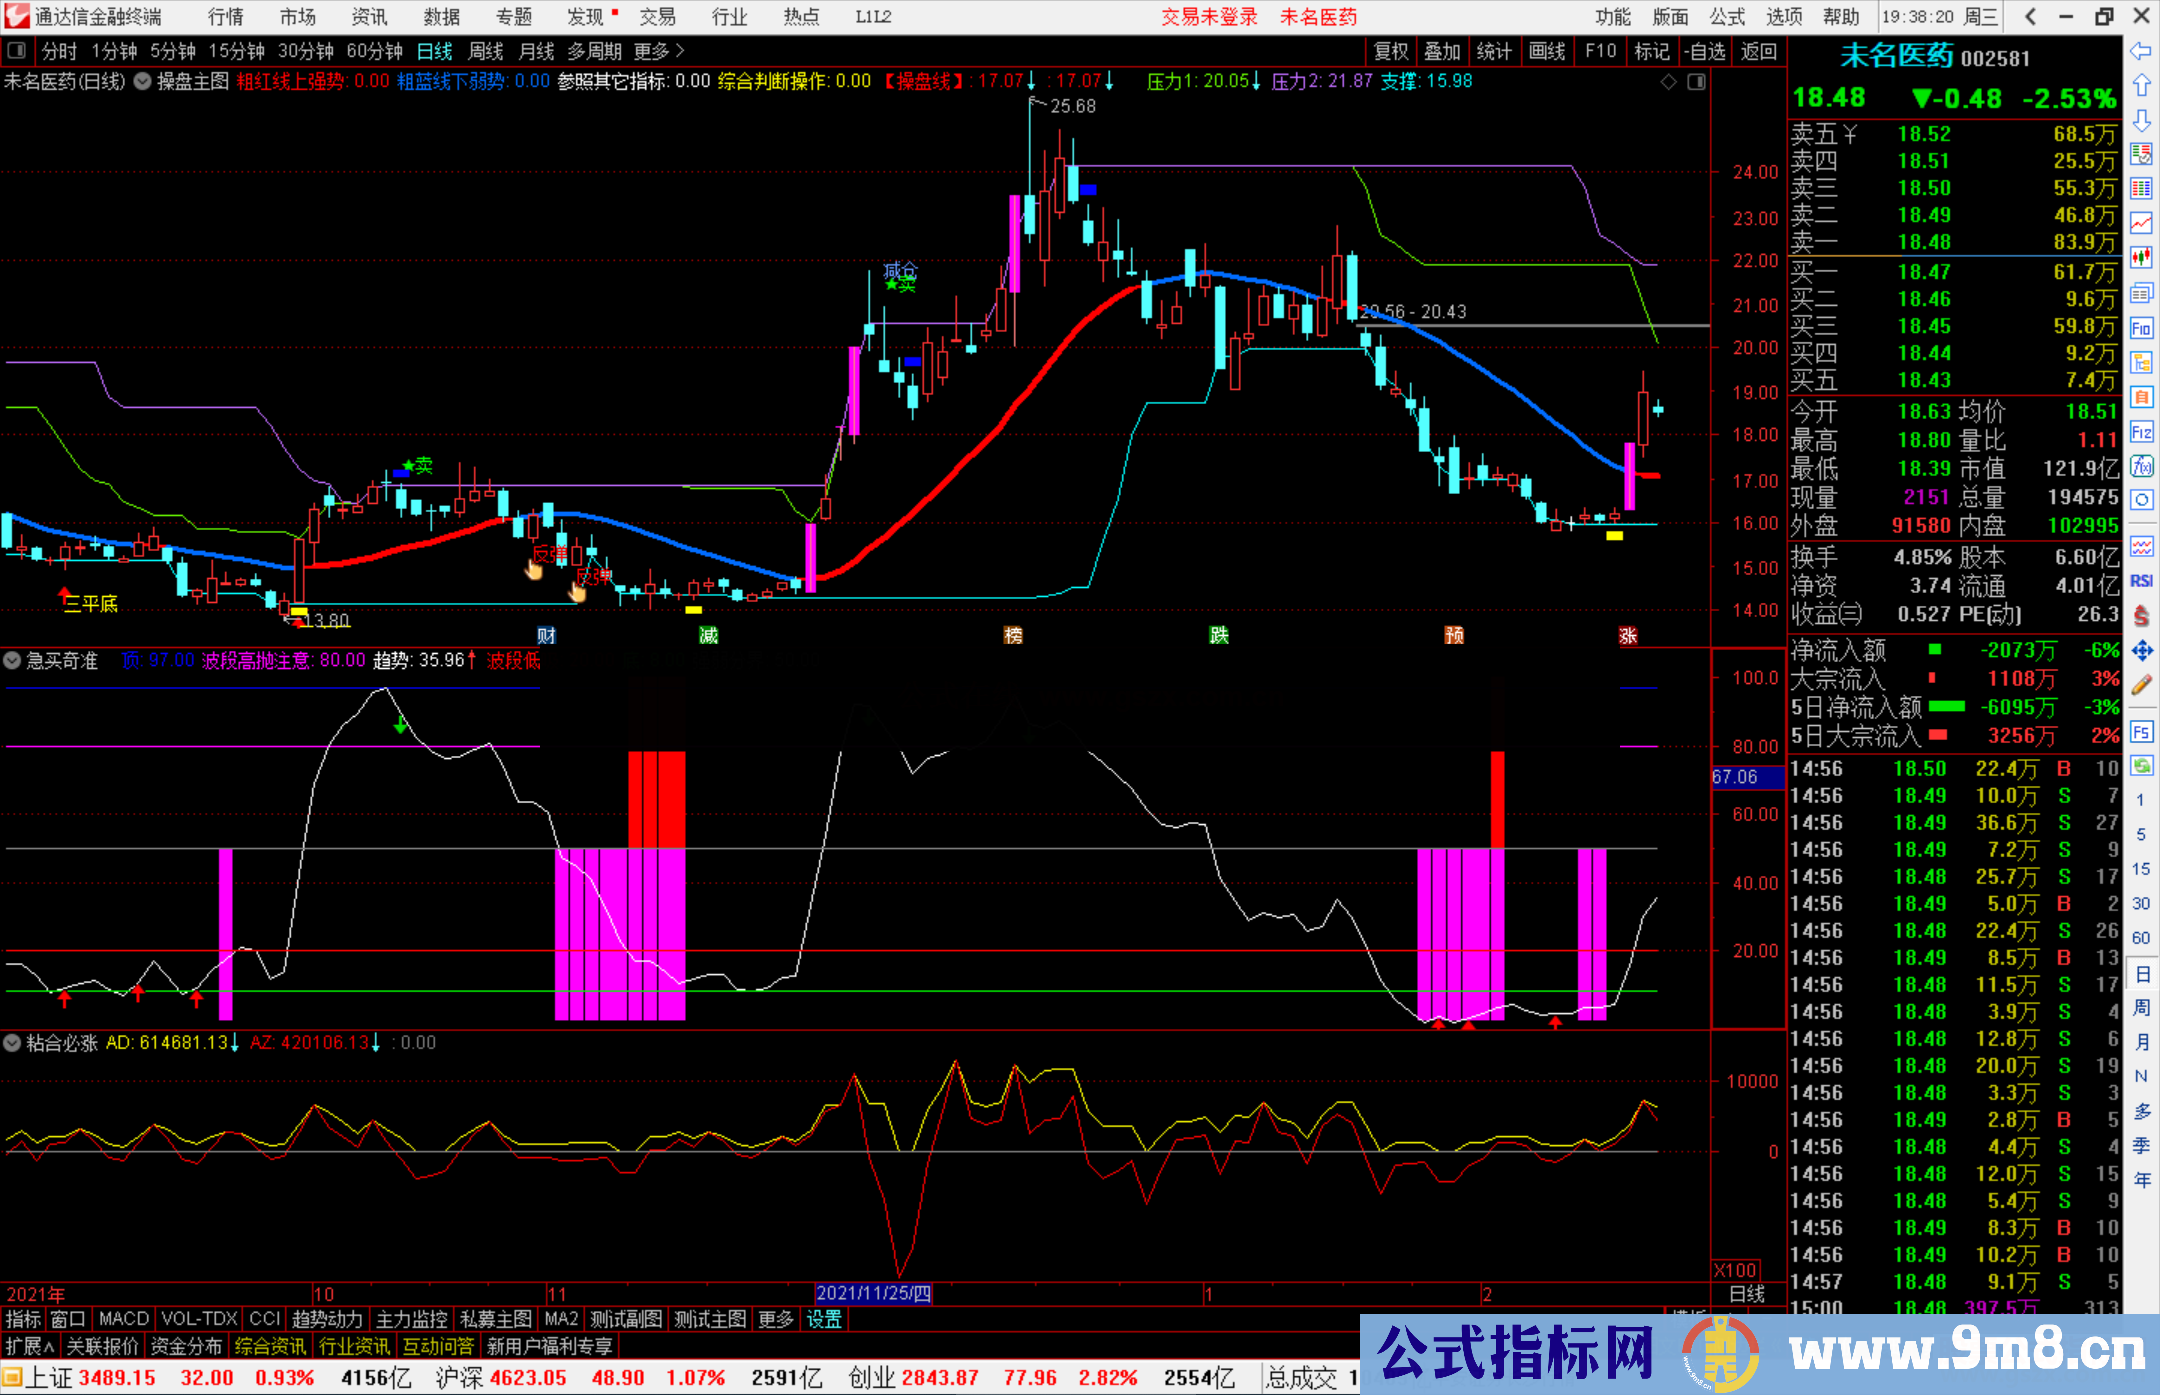Click the 设置 link in indicator bar
Viewport: 2160px width, 1395px height.
tap(824, 1319)
